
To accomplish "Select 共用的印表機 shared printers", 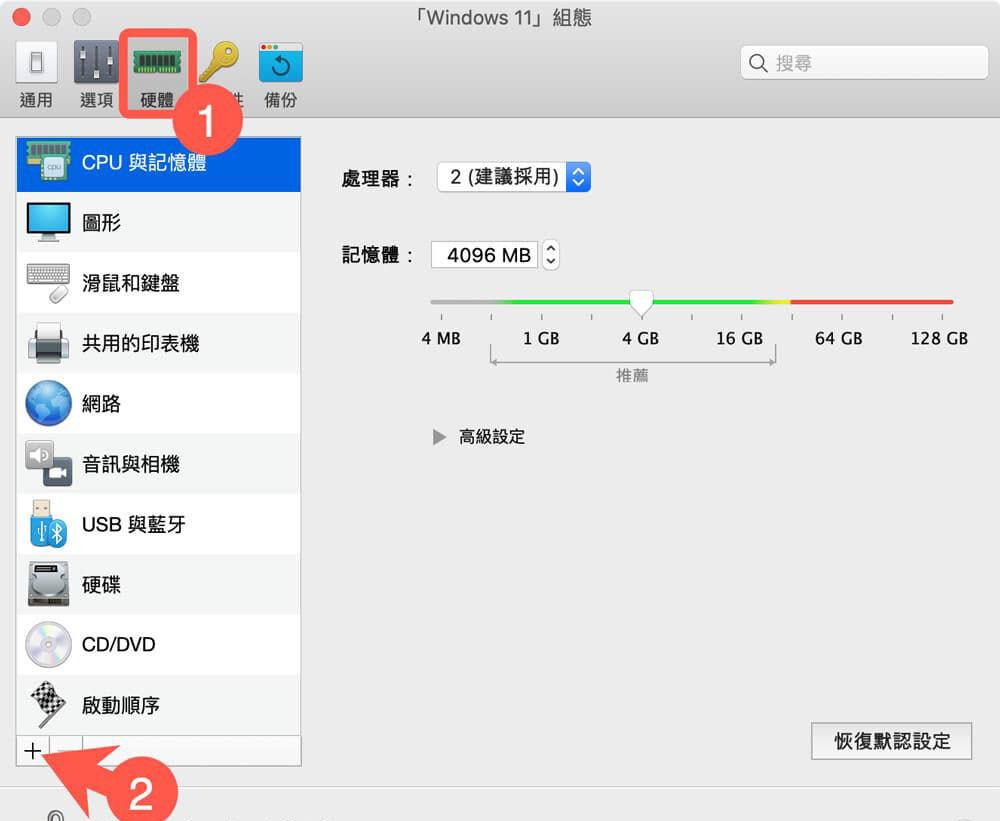I will click(158, 343).
